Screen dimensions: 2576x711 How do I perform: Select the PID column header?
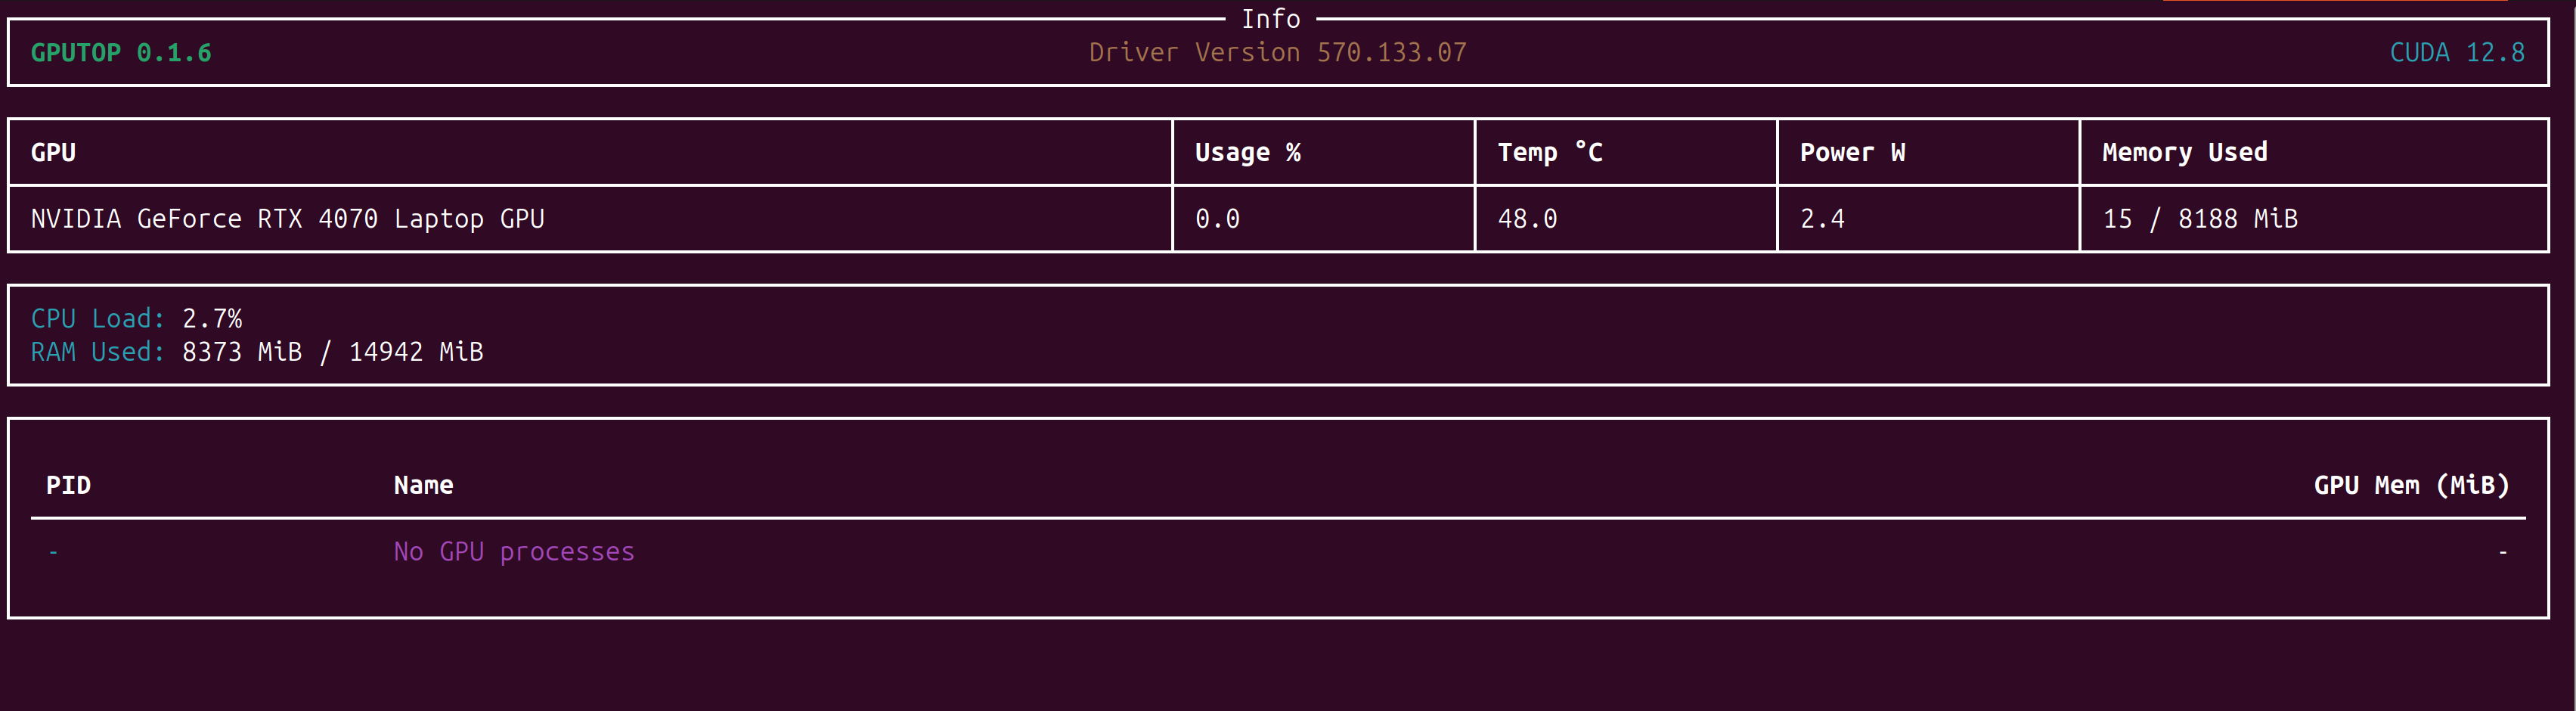68,486
